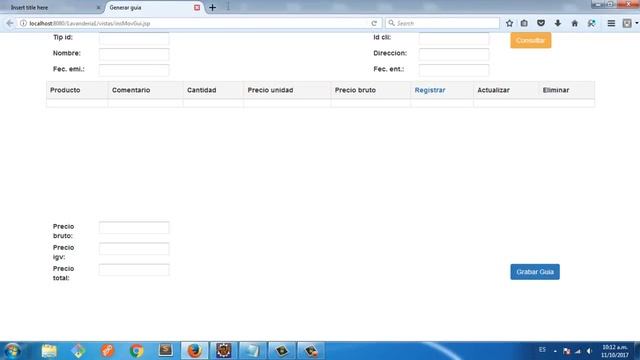Viewport: 640px width, 360px height.
Task: Click the Fec. emi. input field
Action: point(134,70)
